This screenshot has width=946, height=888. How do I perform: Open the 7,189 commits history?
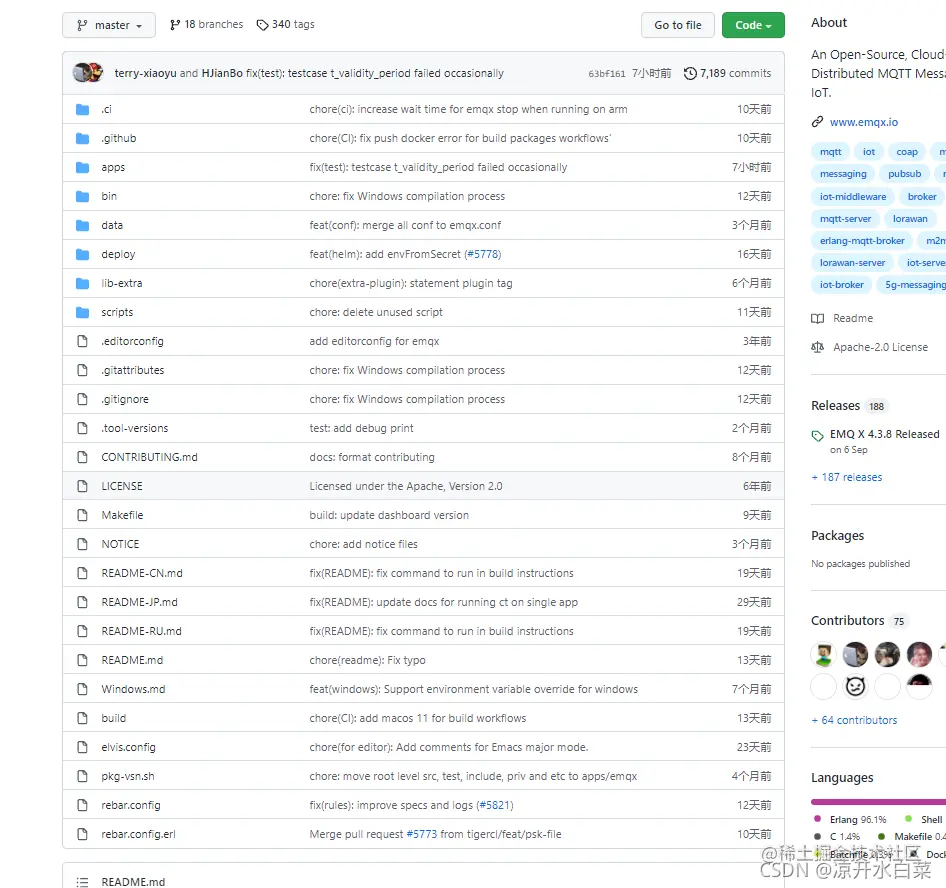[728, 73]
